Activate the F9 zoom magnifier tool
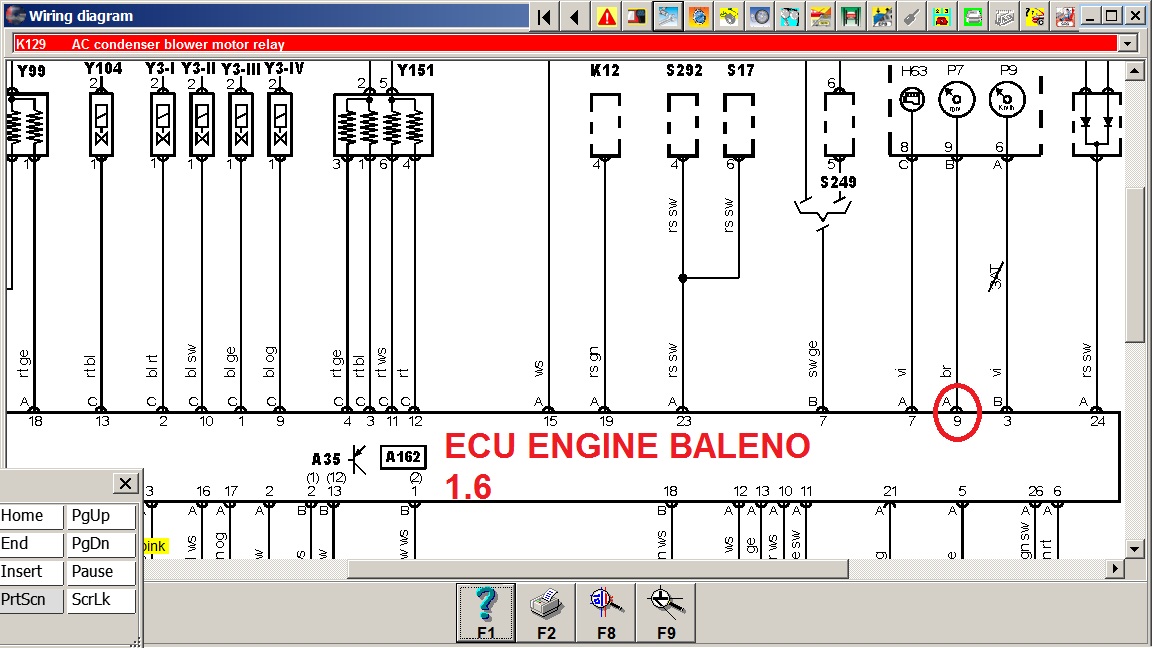1152x648 pixels. (x=664, y=611)
